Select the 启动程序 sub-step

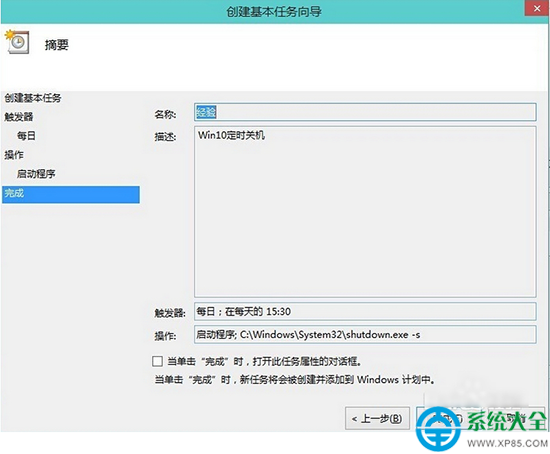(36, 174)
